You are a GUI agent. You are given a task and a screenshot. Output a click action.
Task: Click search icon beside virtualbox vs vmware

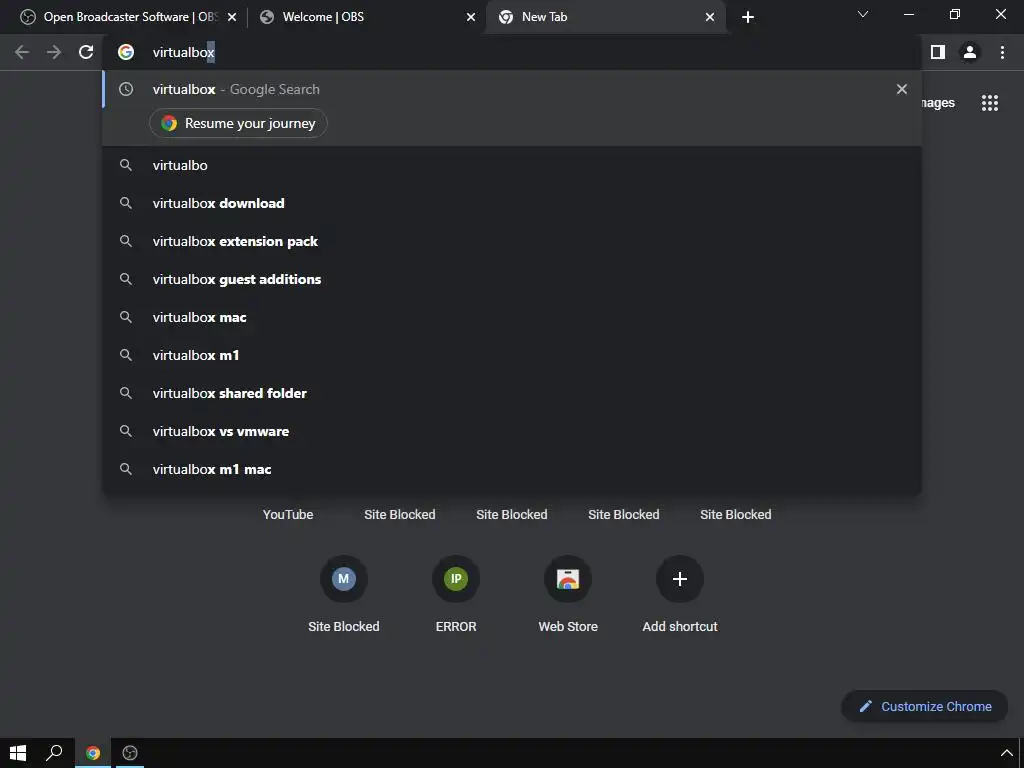[x=126, y=431]
